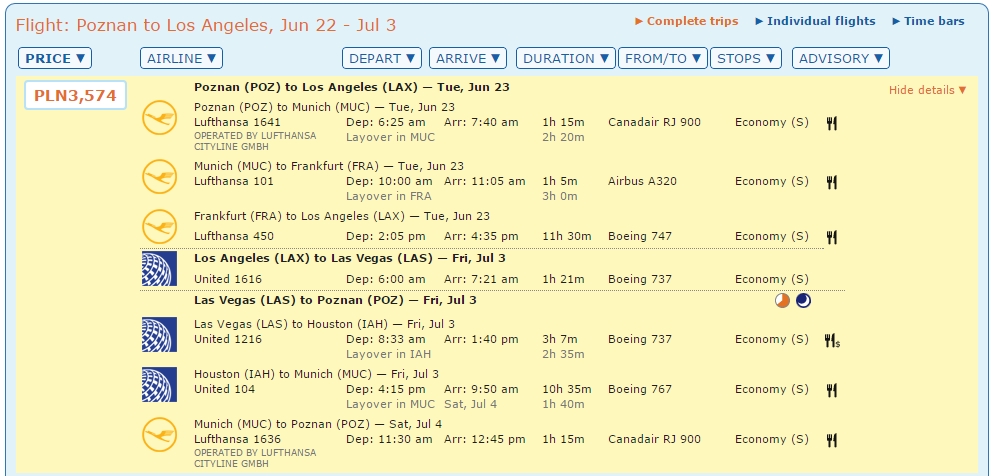Click flight number Lufthansa 1636
Viewport: 994px width, 476px height.
(238, 439)
